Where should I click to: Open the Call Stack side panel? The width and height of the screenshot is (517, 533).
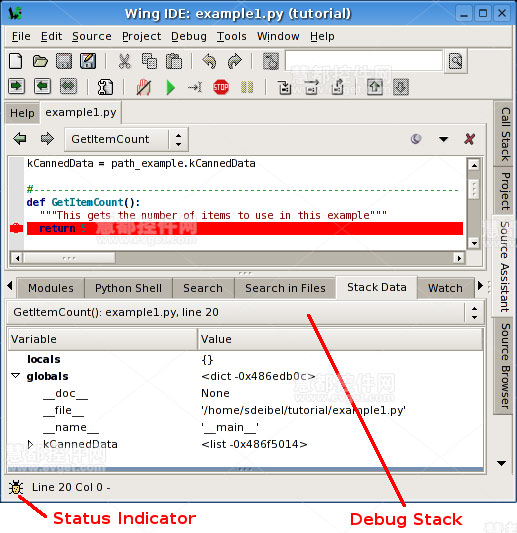505,134
